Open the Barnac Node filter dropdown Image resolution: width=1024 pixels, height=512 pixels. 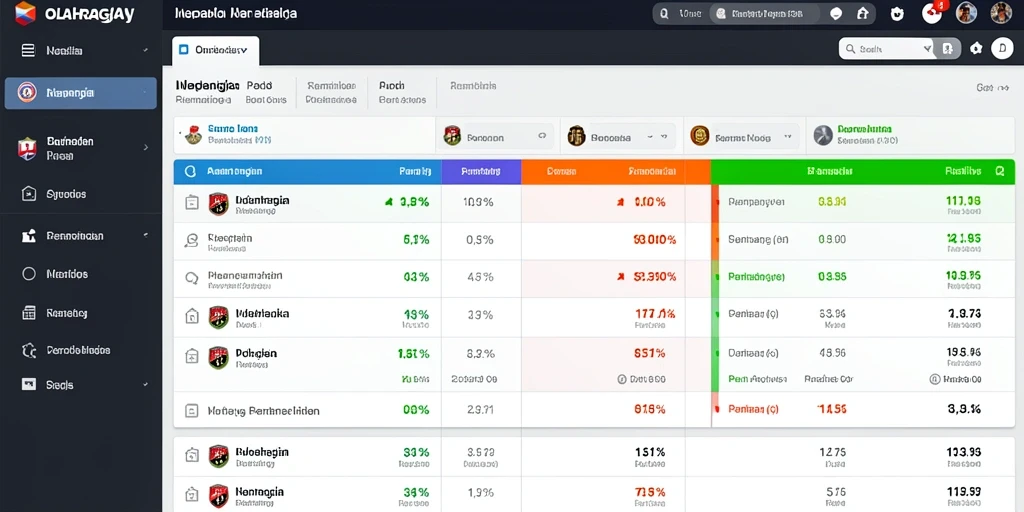(x=744, y=137)
